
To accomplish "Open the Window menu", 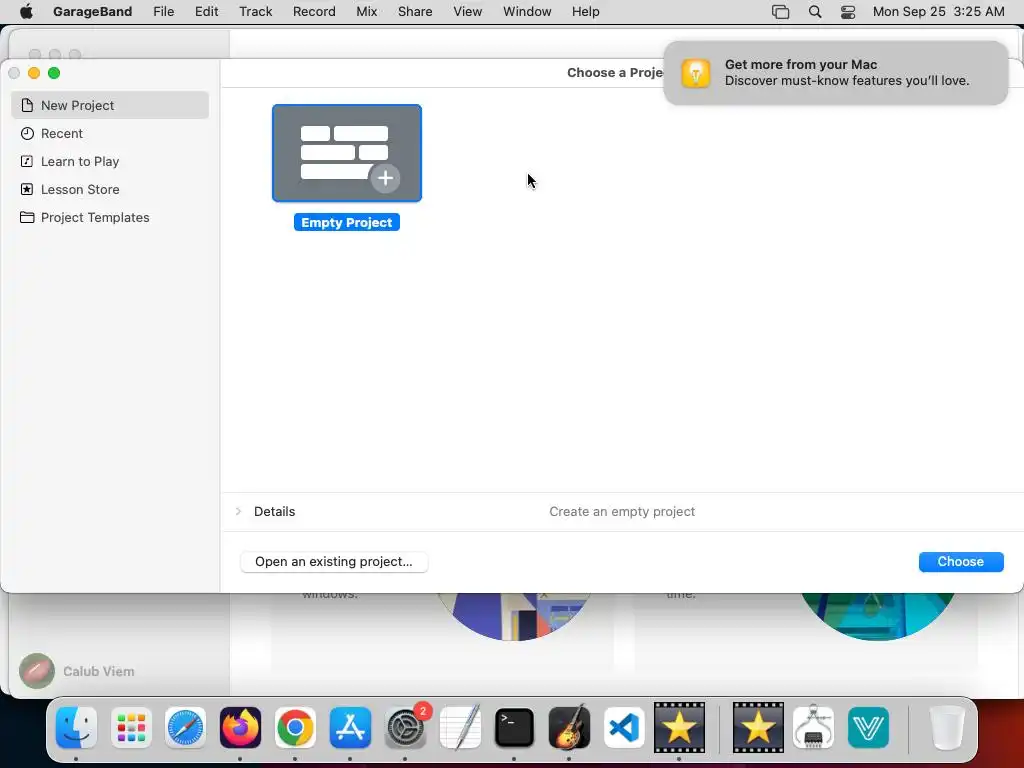I will coord(527,11).
